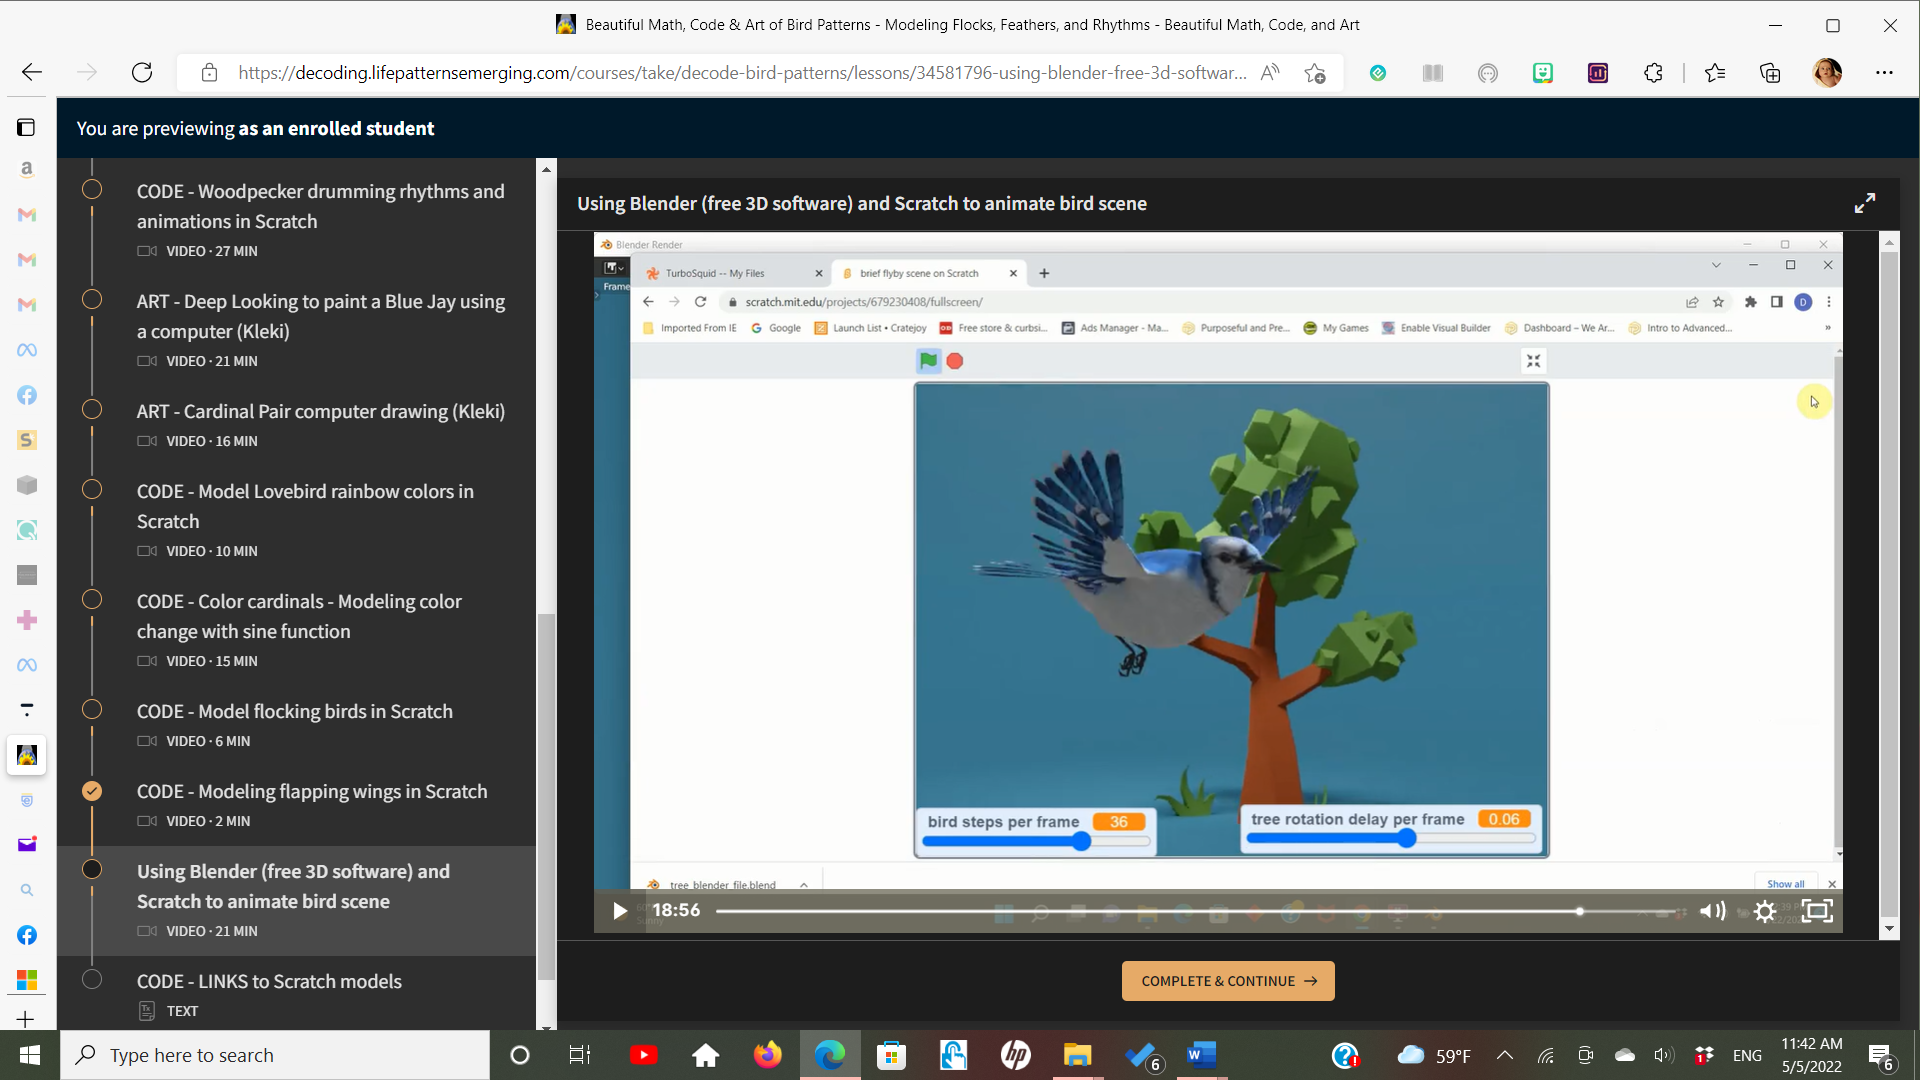Open Model Lovebird rainbow colors lesson
The image size is (1920, 1080).
[x=305, y=506]
